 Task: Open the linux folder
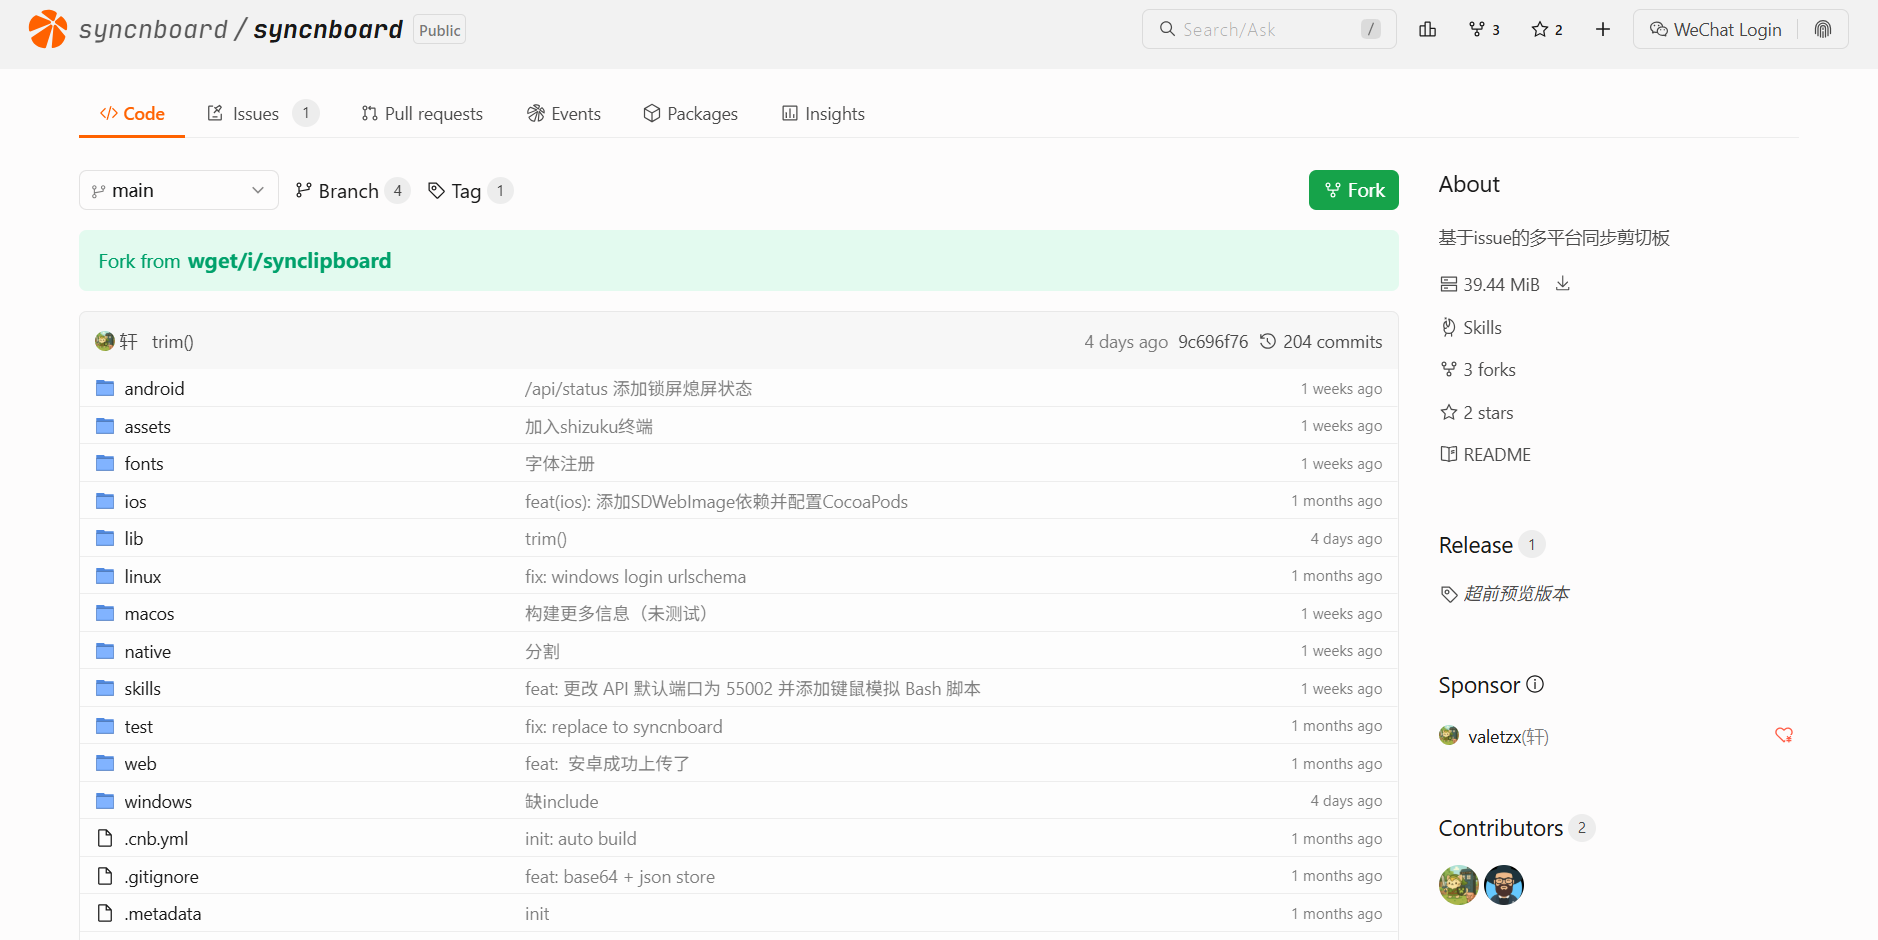143,576
